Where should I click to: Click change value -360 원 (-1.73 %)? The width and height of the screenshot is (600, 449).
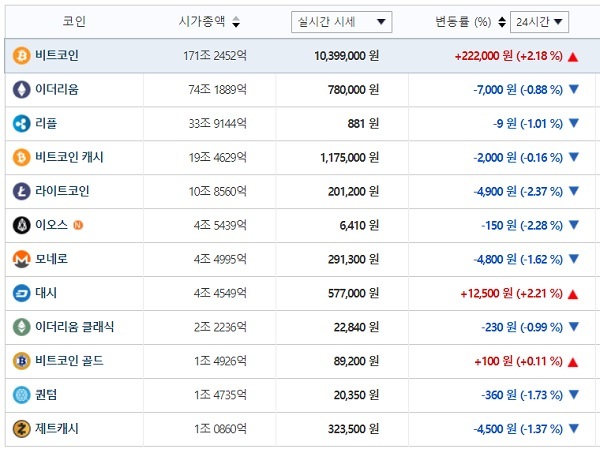(522, 395)
